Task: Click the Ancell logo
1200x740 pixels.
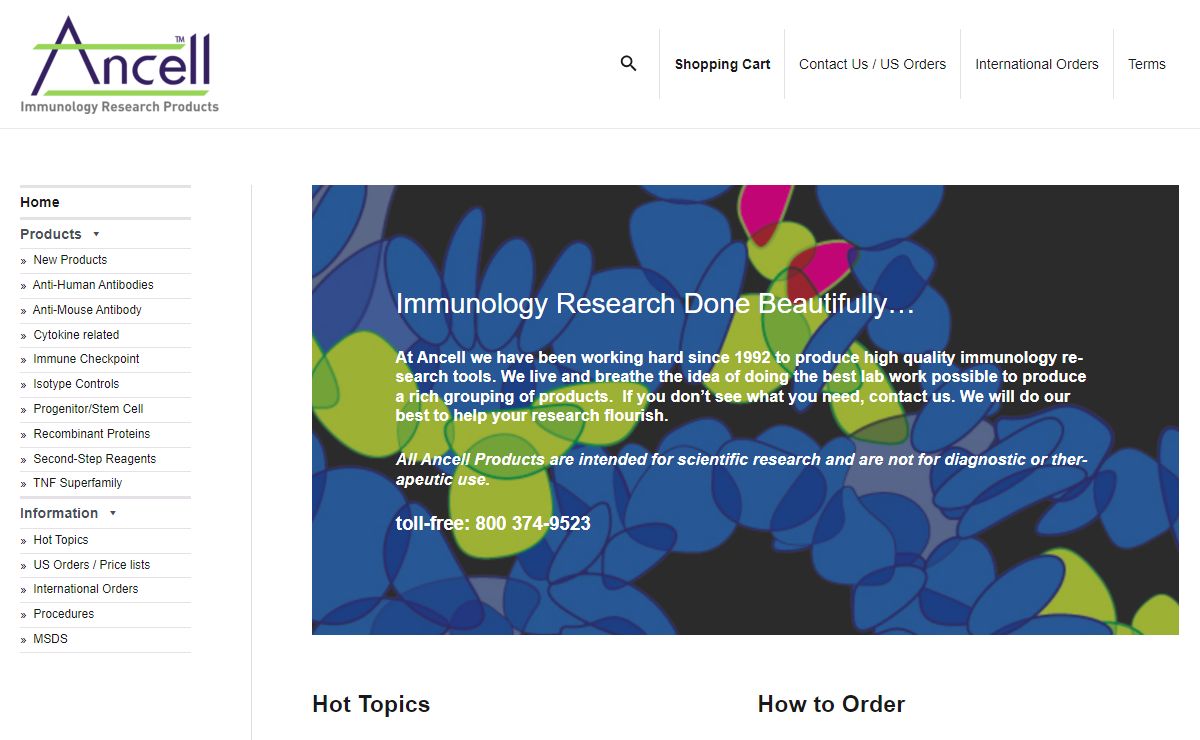Action: [x=120, y=64]
